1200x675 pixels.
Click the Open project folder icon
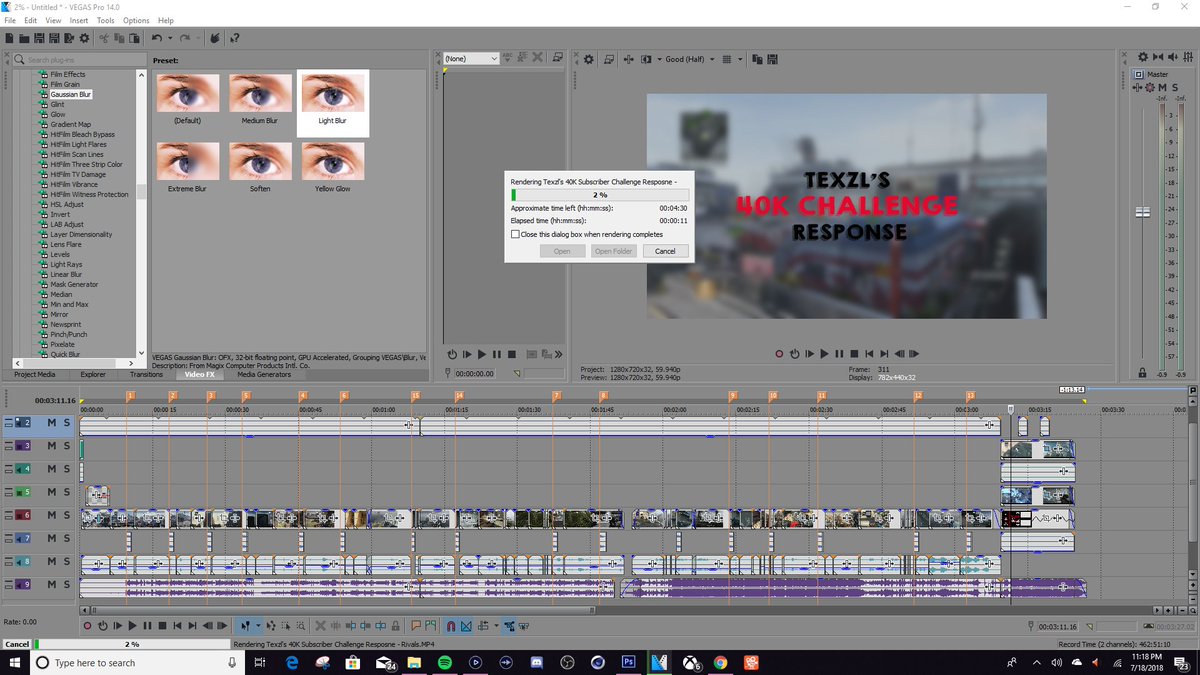[x=24, y=38]
